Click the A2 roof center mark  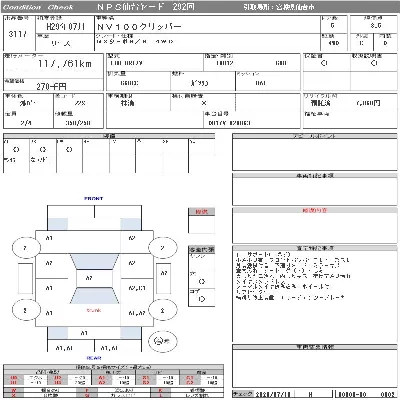click(89, 278)
